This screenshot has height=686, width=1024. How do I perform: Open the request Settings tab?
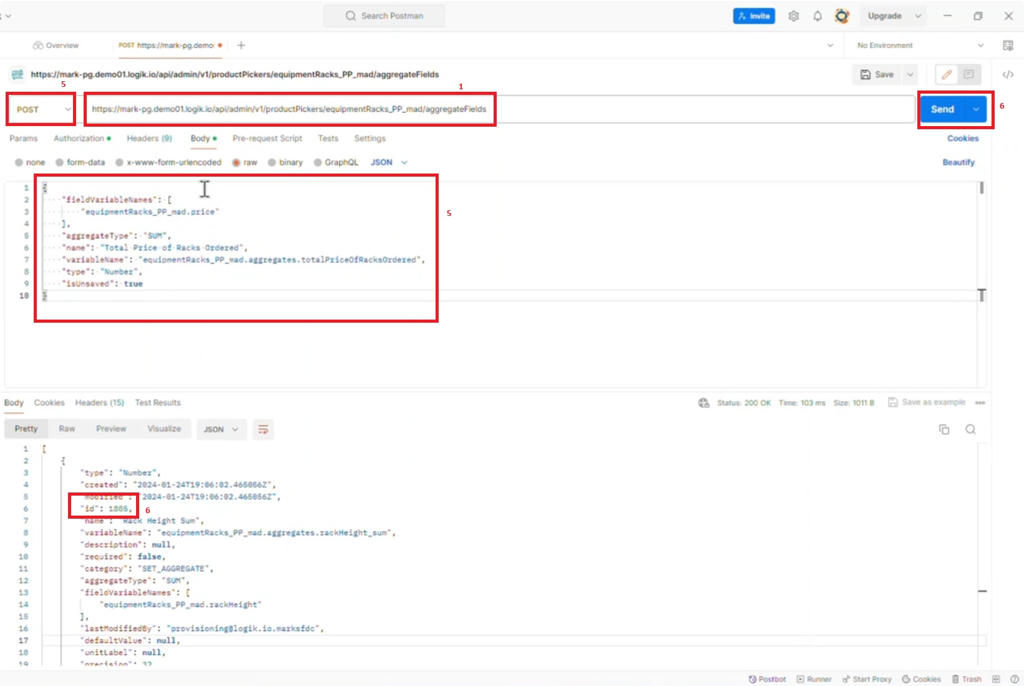[370, 139]
